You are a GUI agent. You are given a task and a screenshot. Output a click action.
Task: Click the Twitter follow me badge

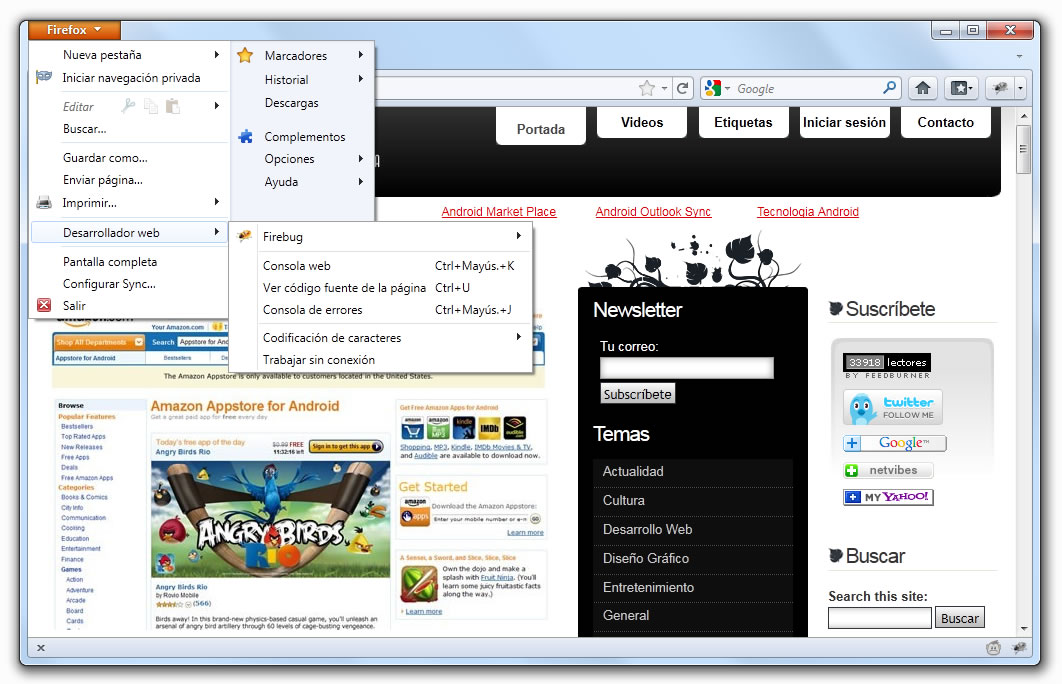pyautogui.click(x=893, y=408)
